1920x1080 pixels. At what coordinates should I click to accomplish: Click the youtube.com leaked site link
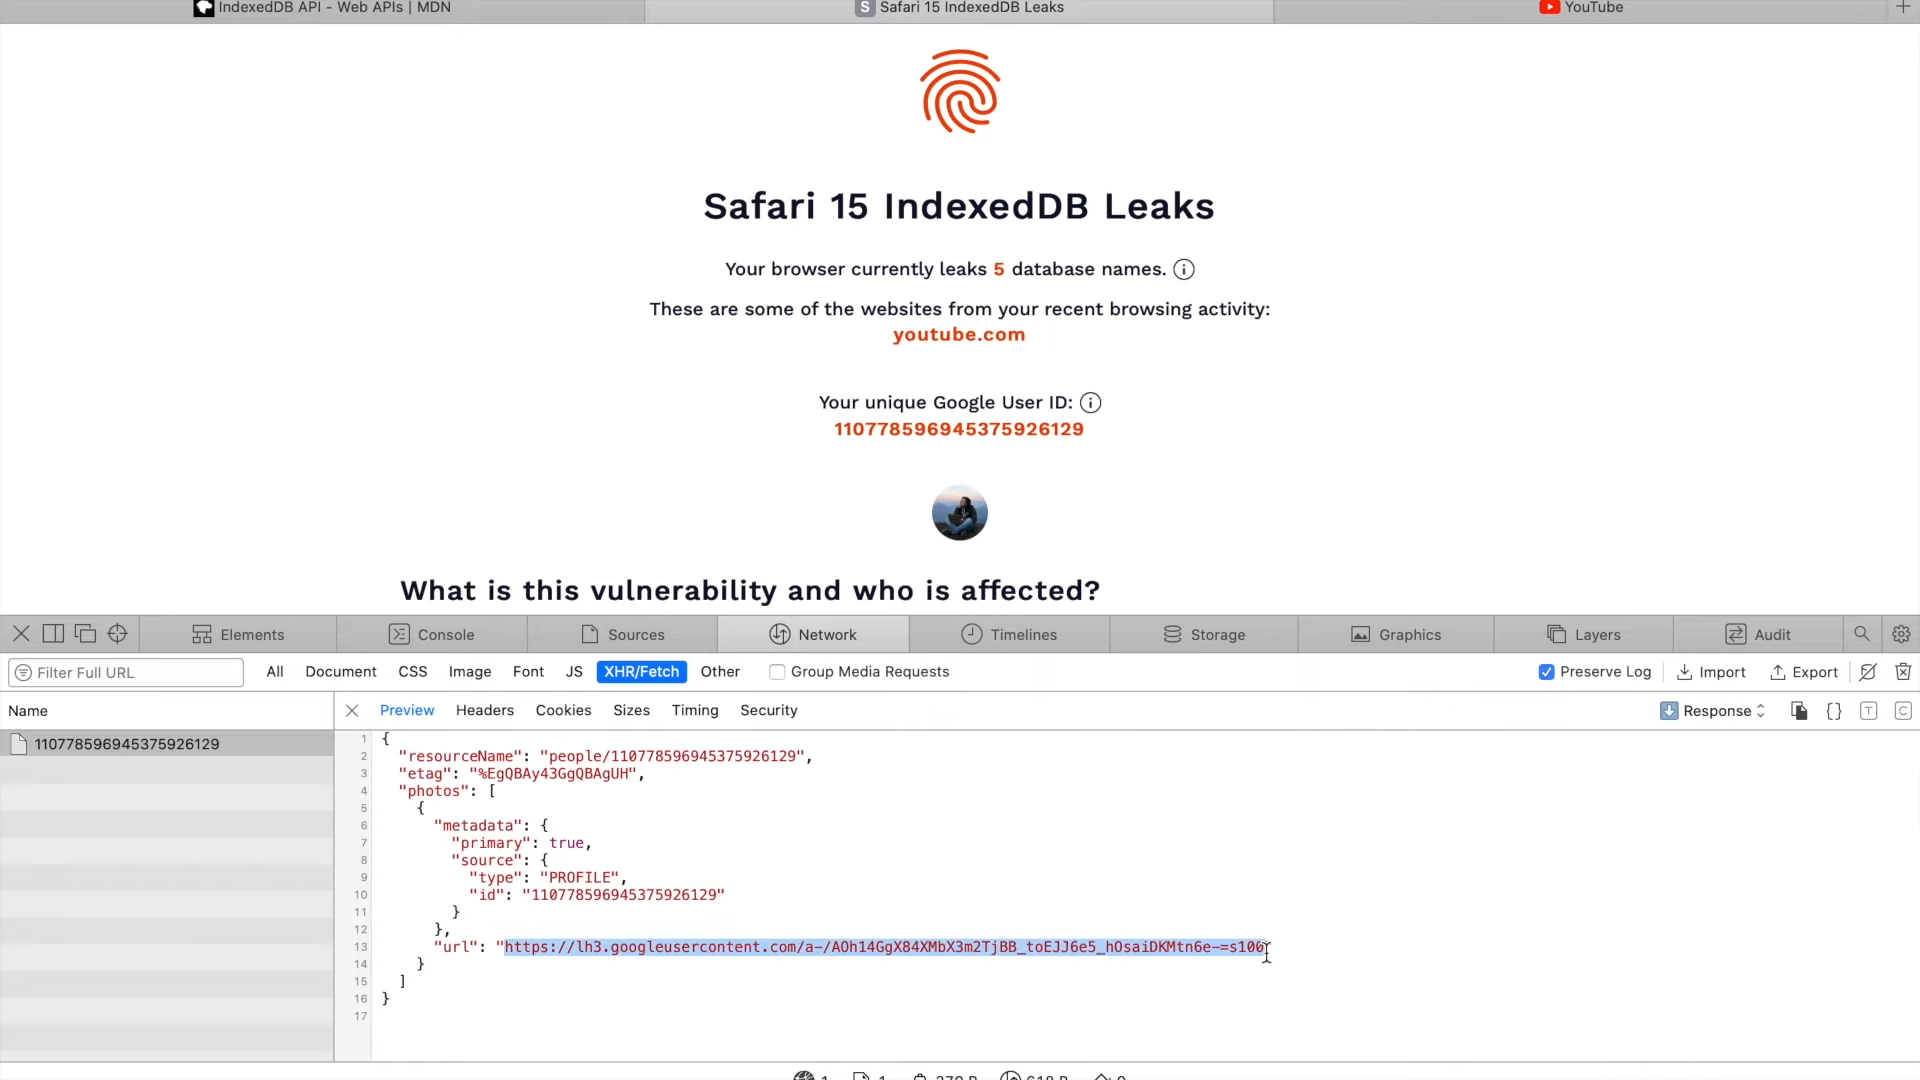pyautogui.click(x=959, y=334)
